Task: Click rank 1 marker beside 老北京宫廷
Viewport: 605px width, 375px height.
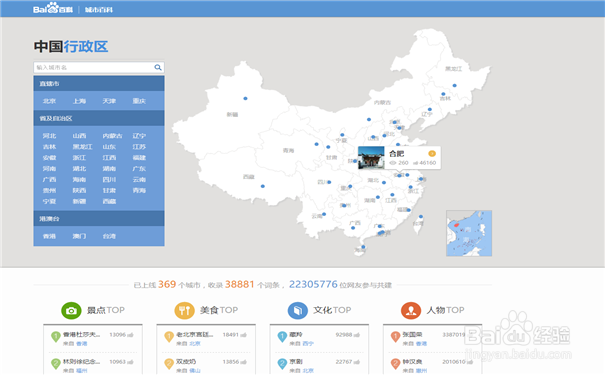Action: point(169,337)
